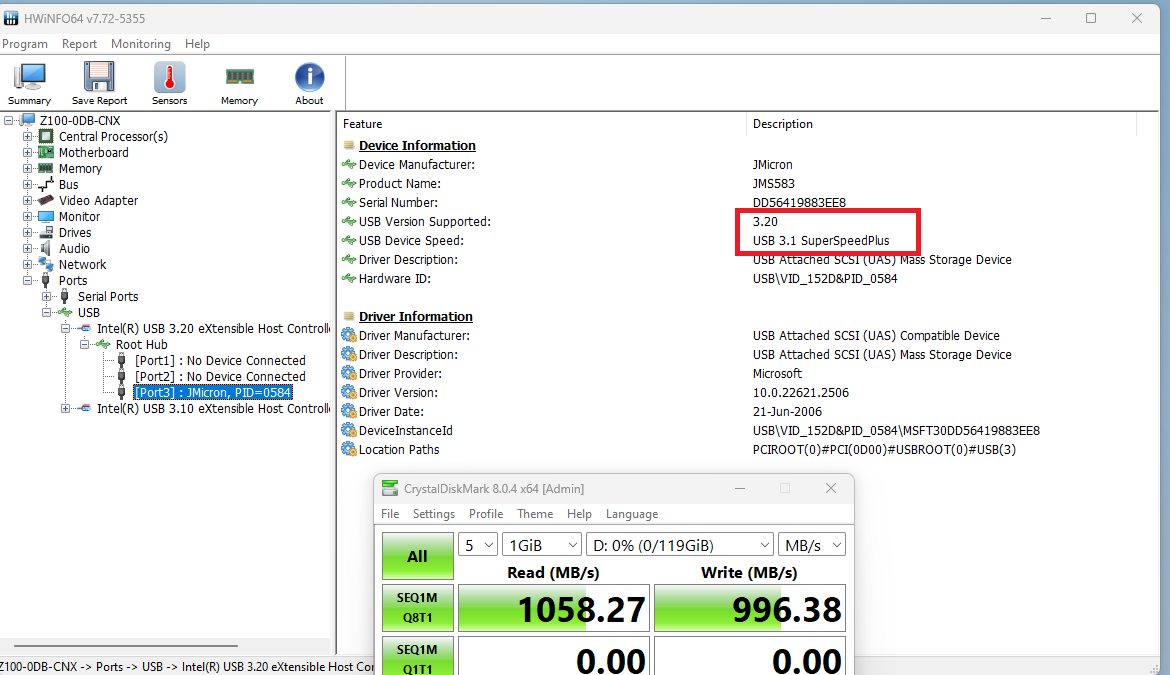Expand the Drives tree node
The width and height of the screenshot is (1170, 675).
(28, 232)
